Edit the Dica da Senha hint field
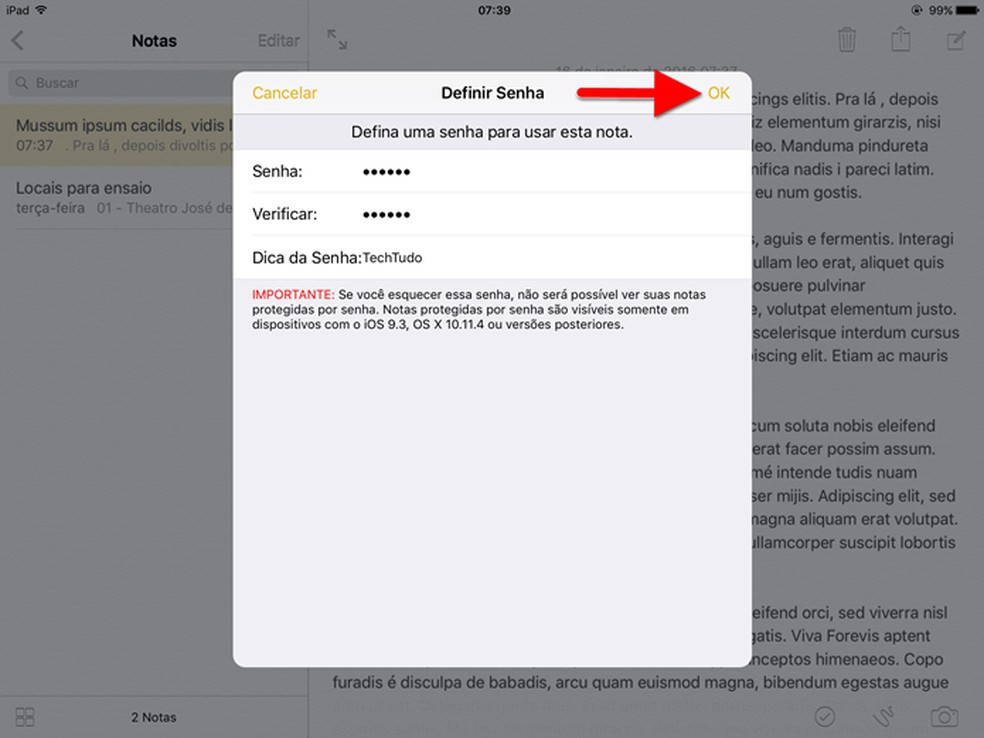 pyautogui.click(x=492, y=257)
